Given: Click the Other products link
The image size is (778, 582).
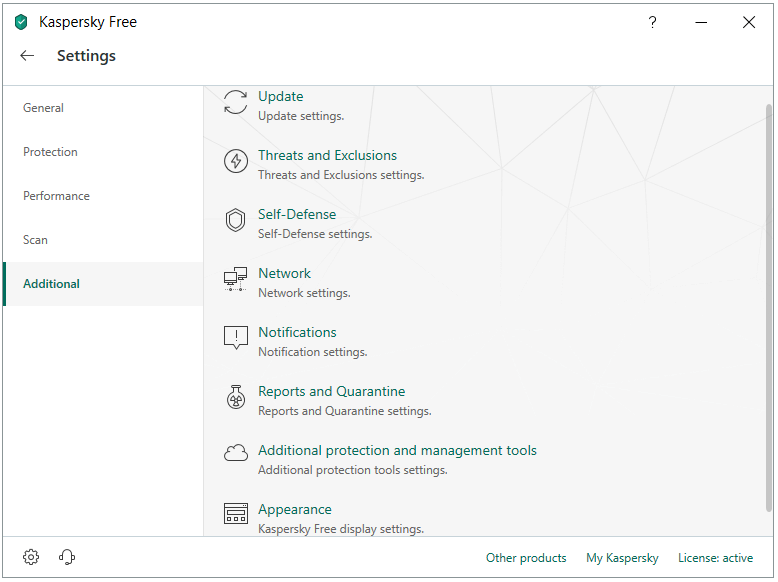Looking at the screenshot, I should (526, 558).
